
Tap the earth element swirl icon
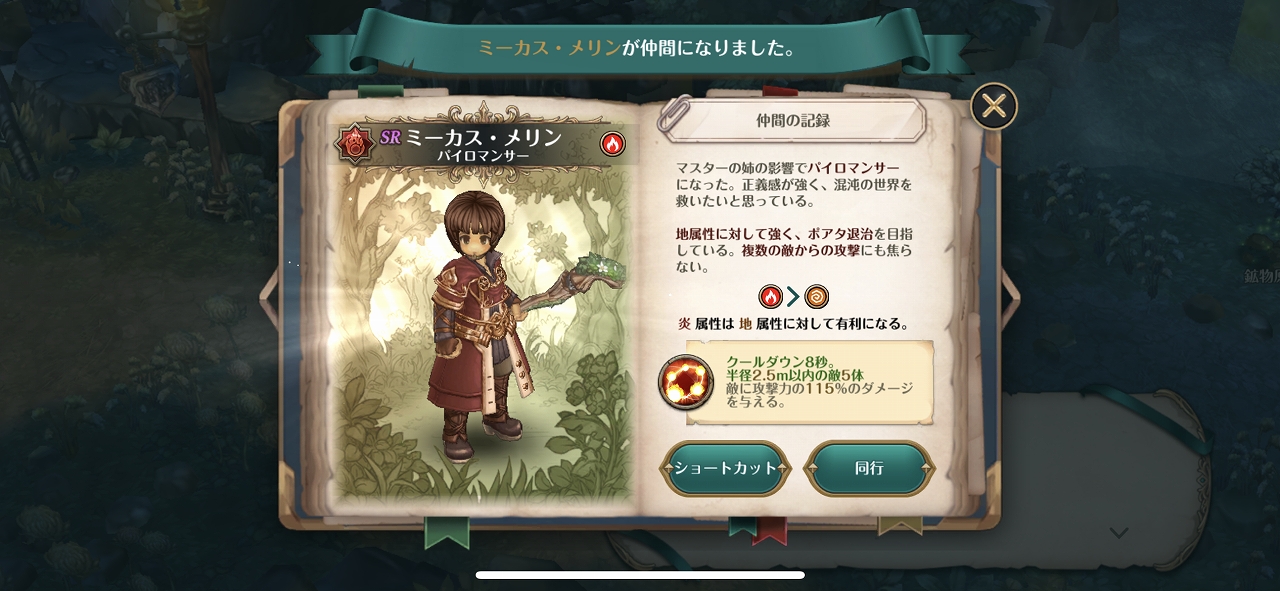pos(817,296)
